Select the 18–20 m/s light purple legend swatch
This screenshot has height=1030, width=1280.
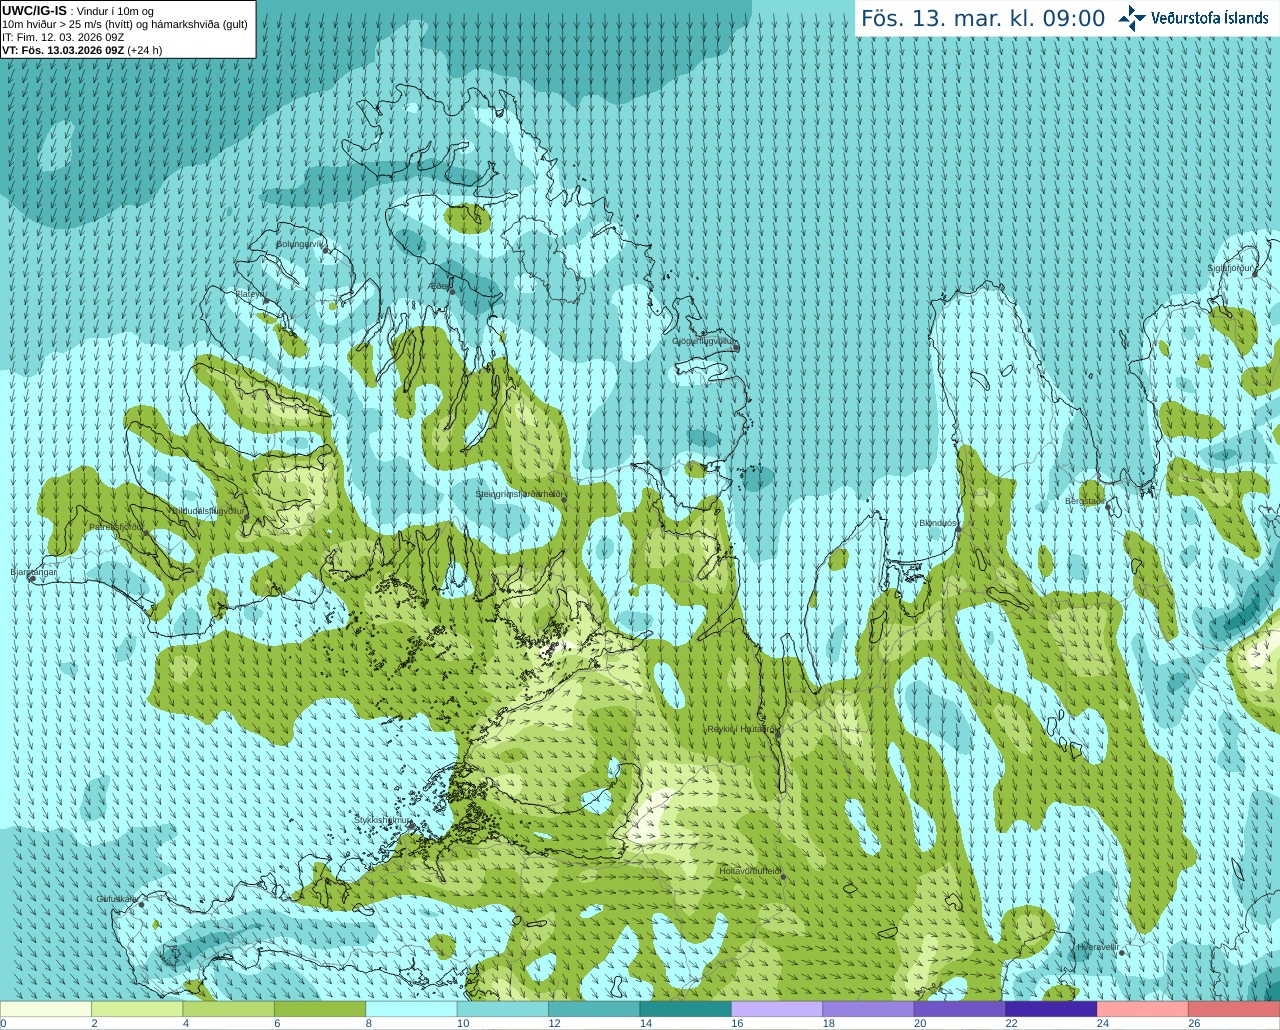tap(869, 1009)
